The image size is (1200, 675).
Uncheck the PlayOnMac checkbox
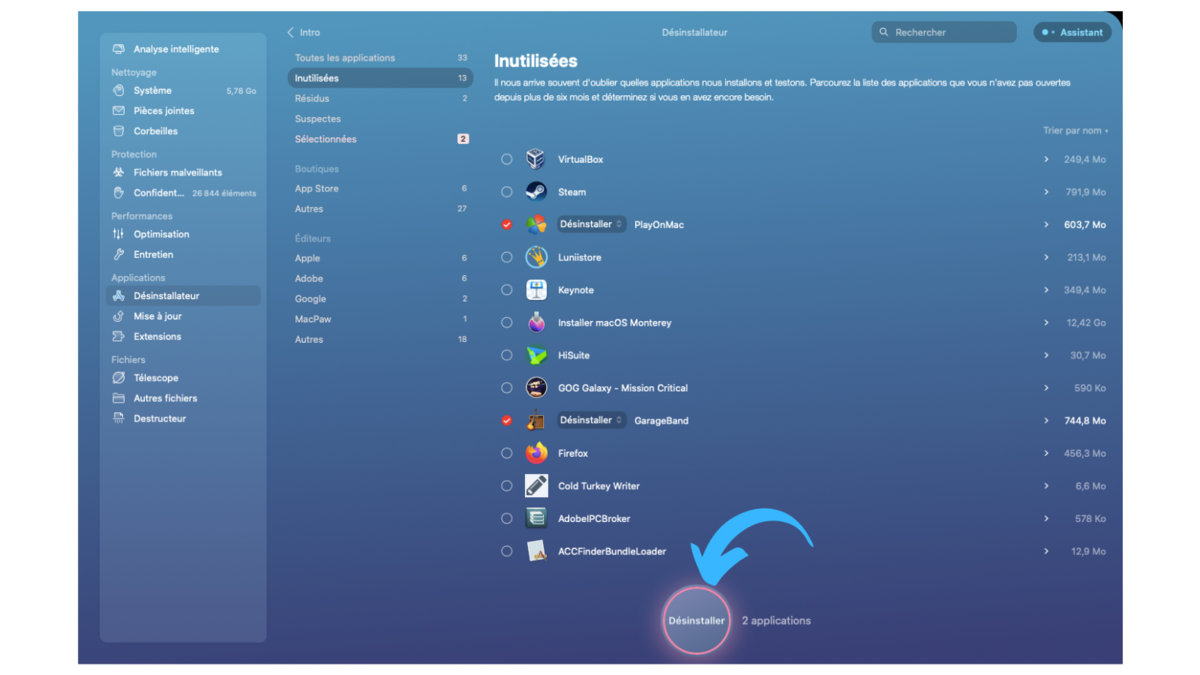point(507,225)
